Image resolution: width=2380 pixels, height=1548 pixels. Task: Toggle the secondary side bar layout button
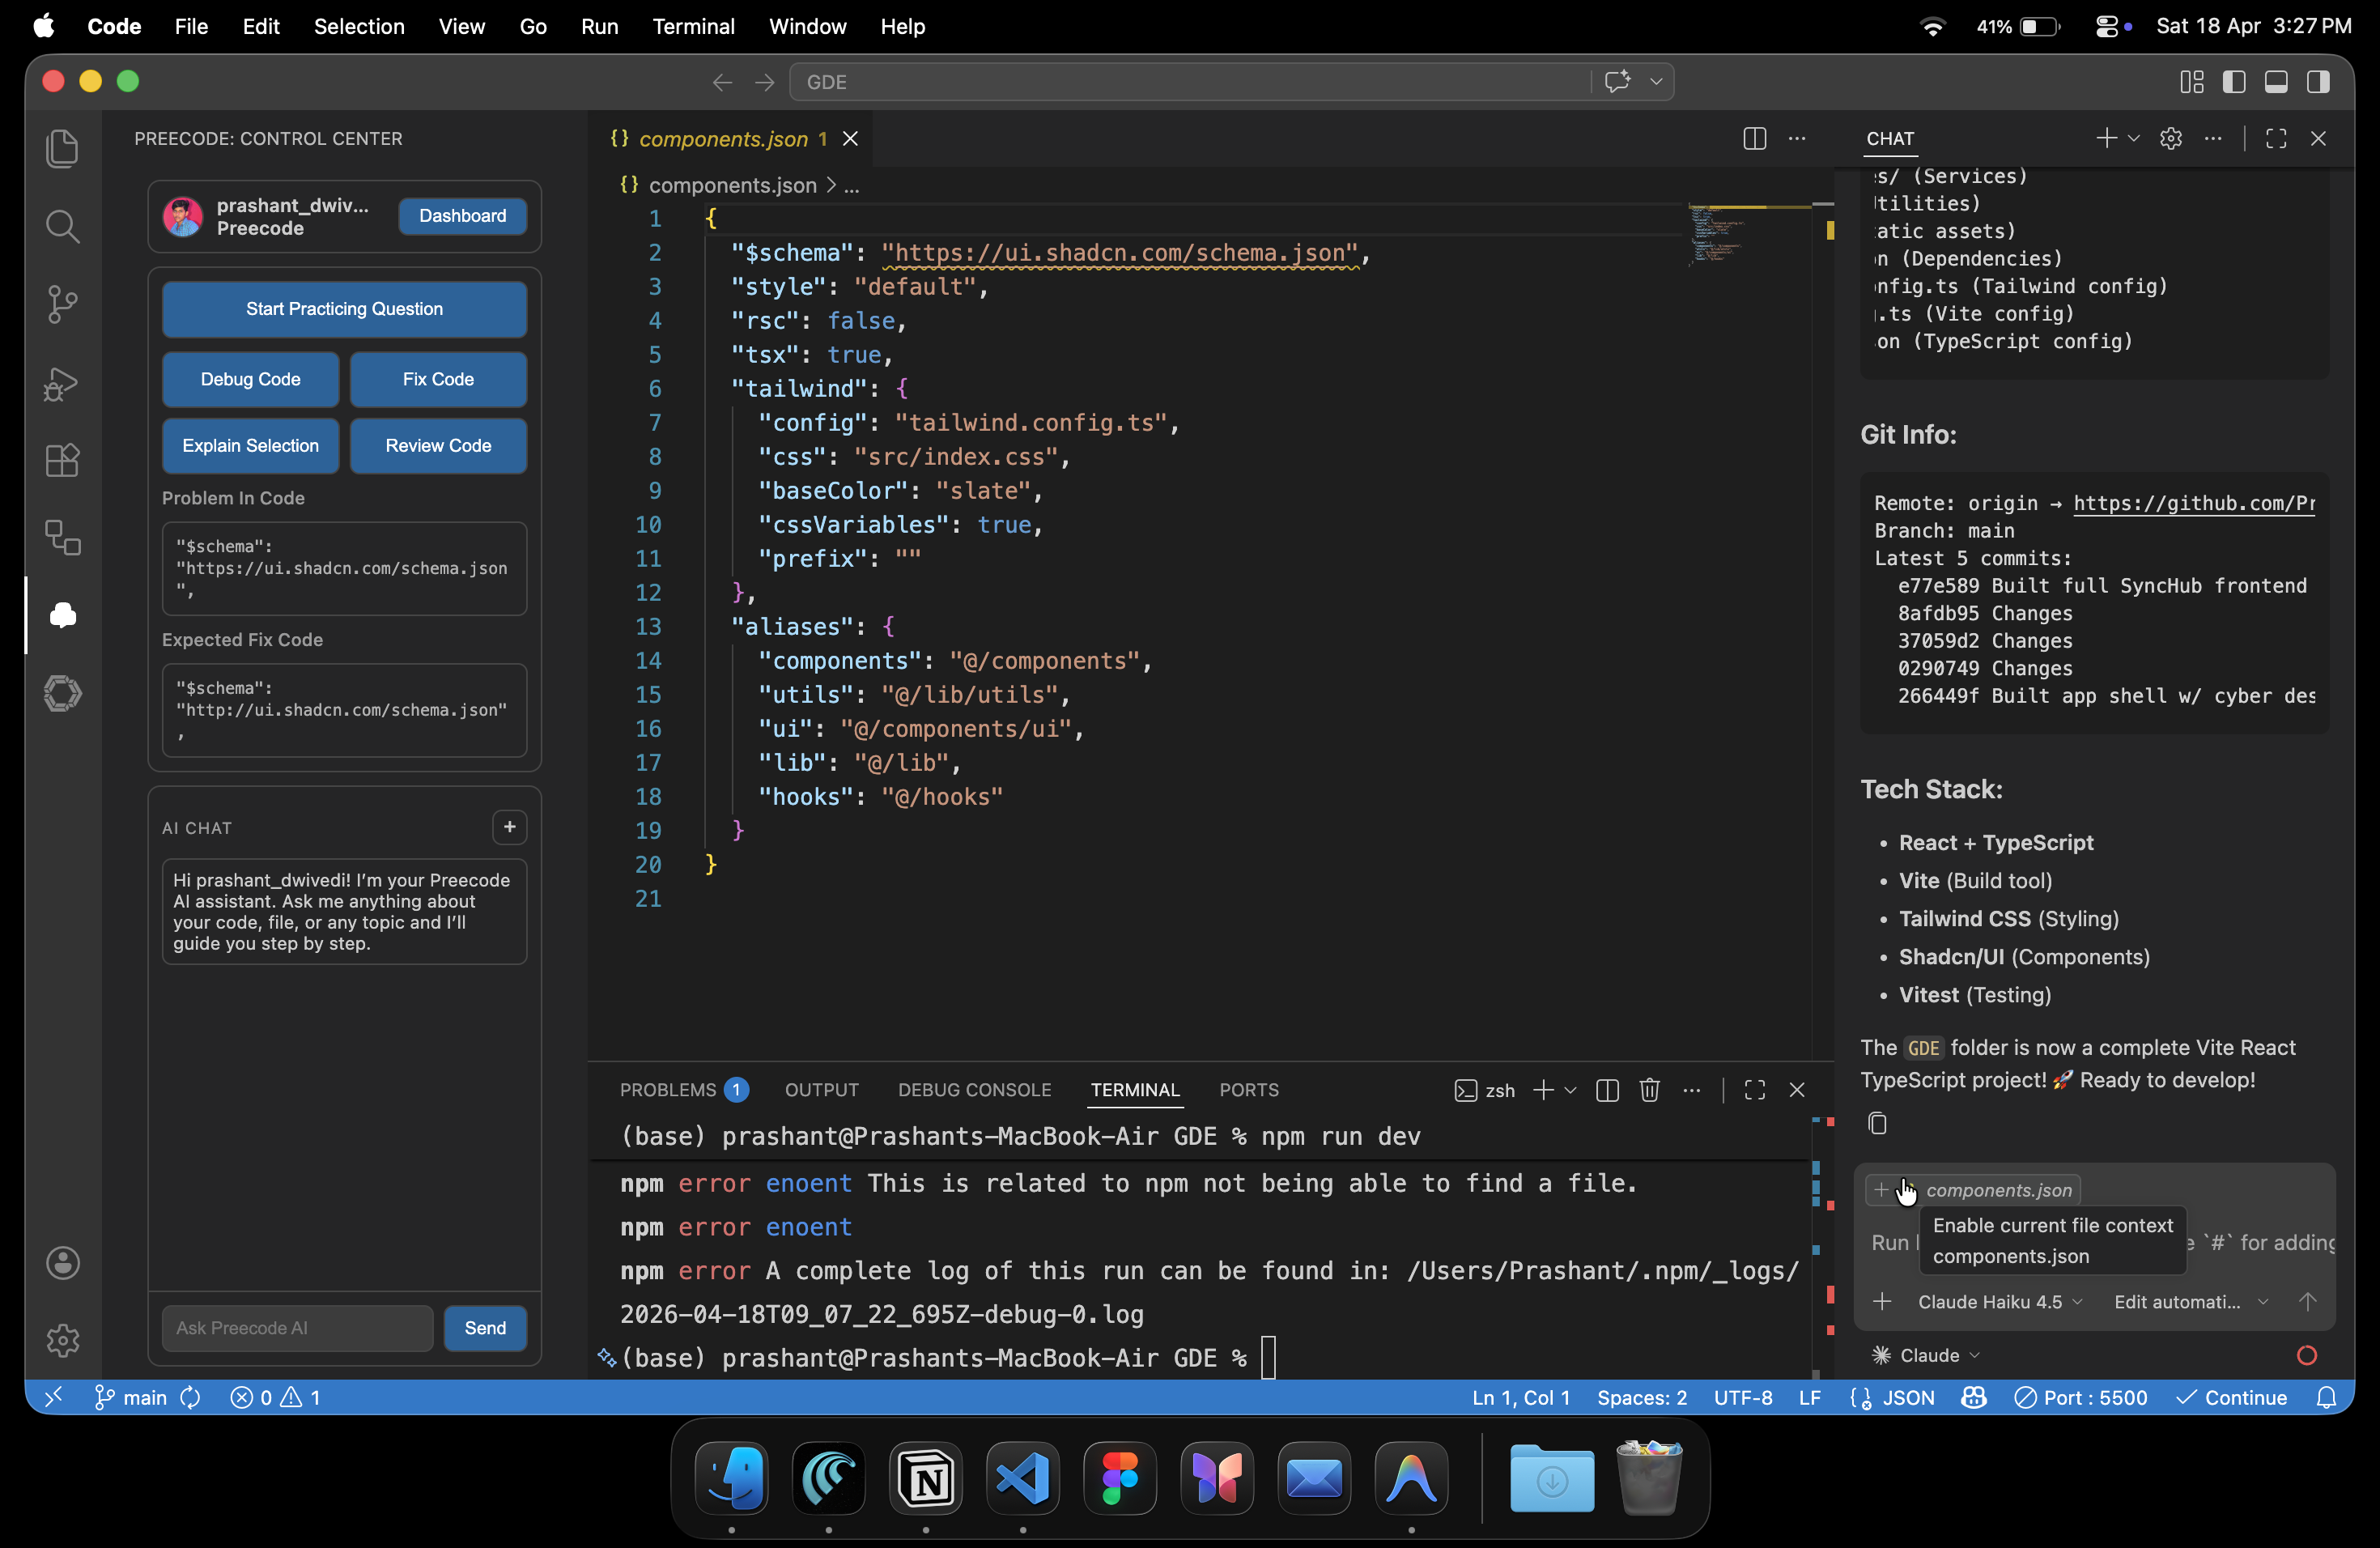click(x=2318, y=82)
